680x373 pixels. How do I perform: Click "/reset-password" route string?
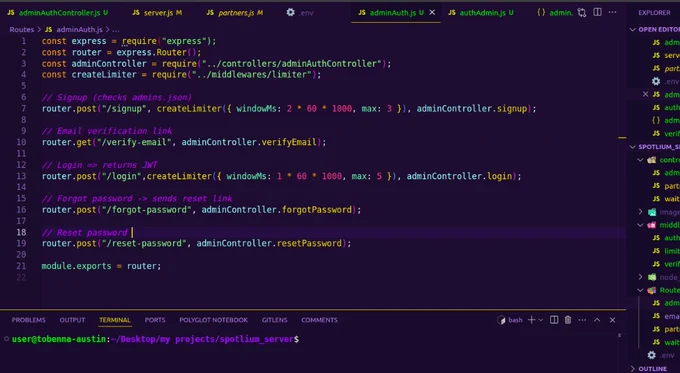pos(145,243)
